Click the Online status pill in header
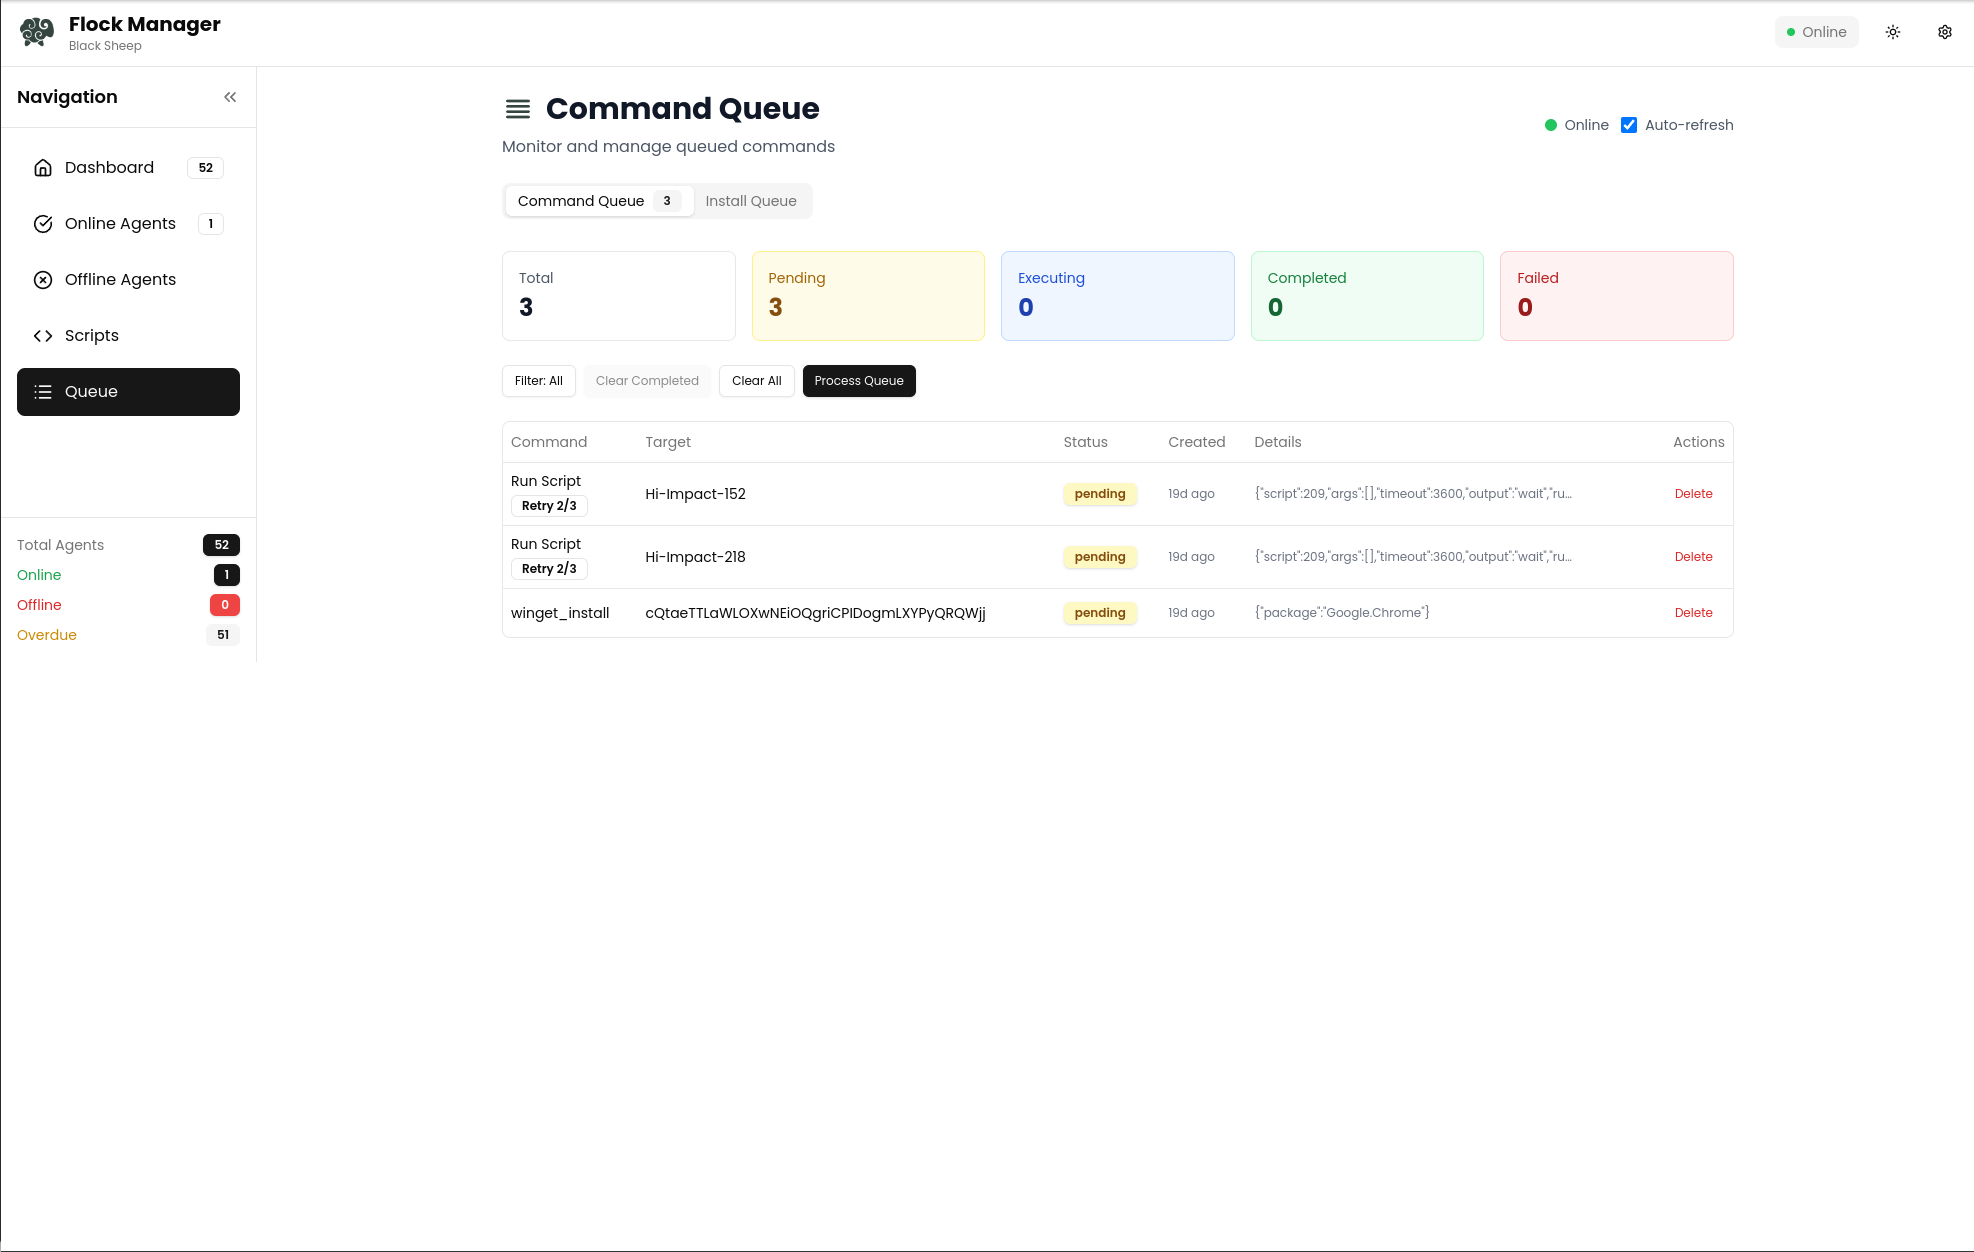 coord(1816,31)
